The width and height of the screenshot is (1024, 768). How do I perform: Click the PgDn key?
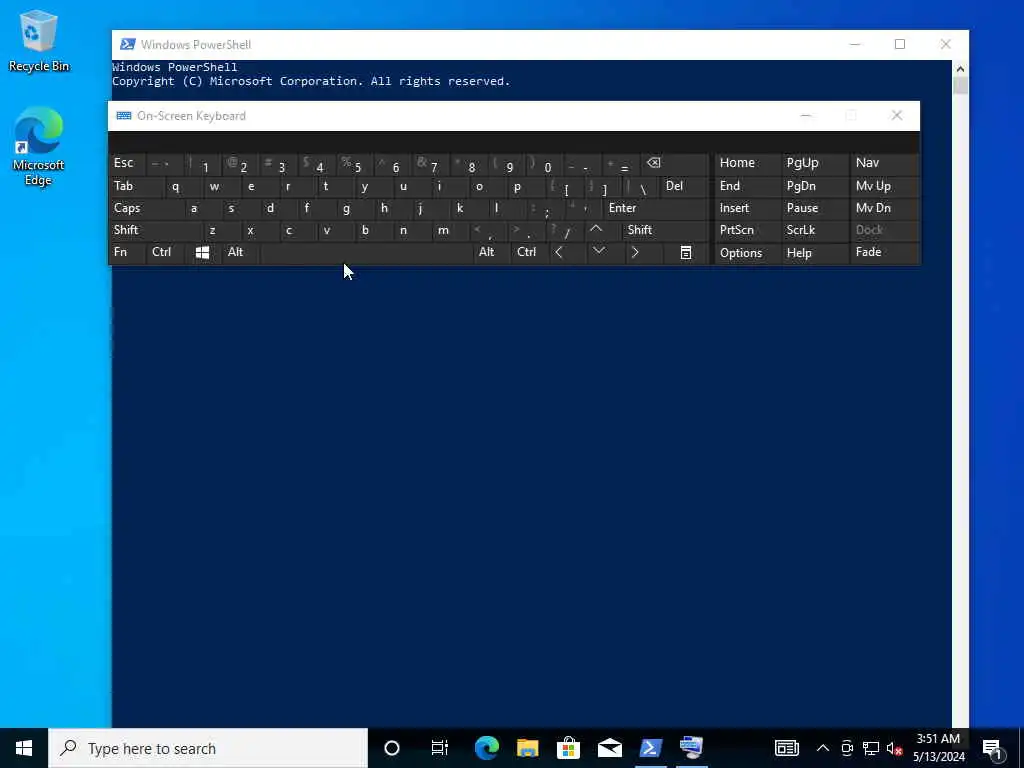pyautogui.click(x=813, y=187)
